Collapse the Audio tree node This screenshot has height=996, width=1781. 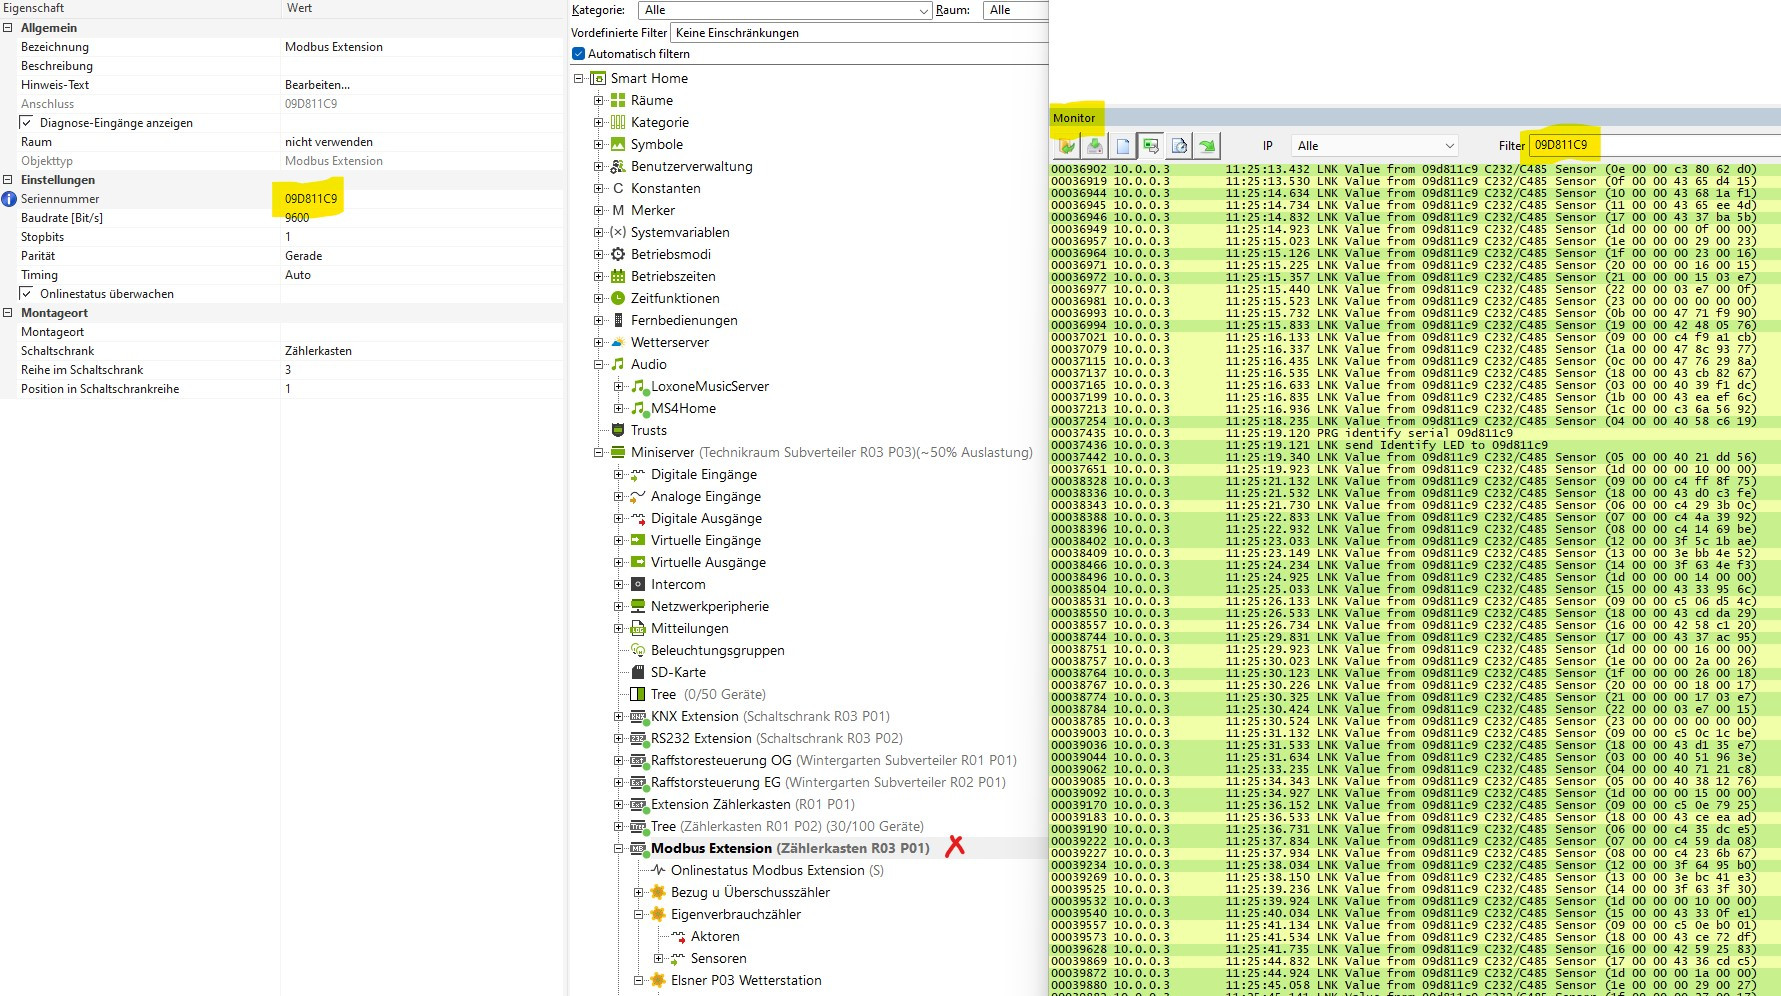pyautogui.click(x=598, y=365)
